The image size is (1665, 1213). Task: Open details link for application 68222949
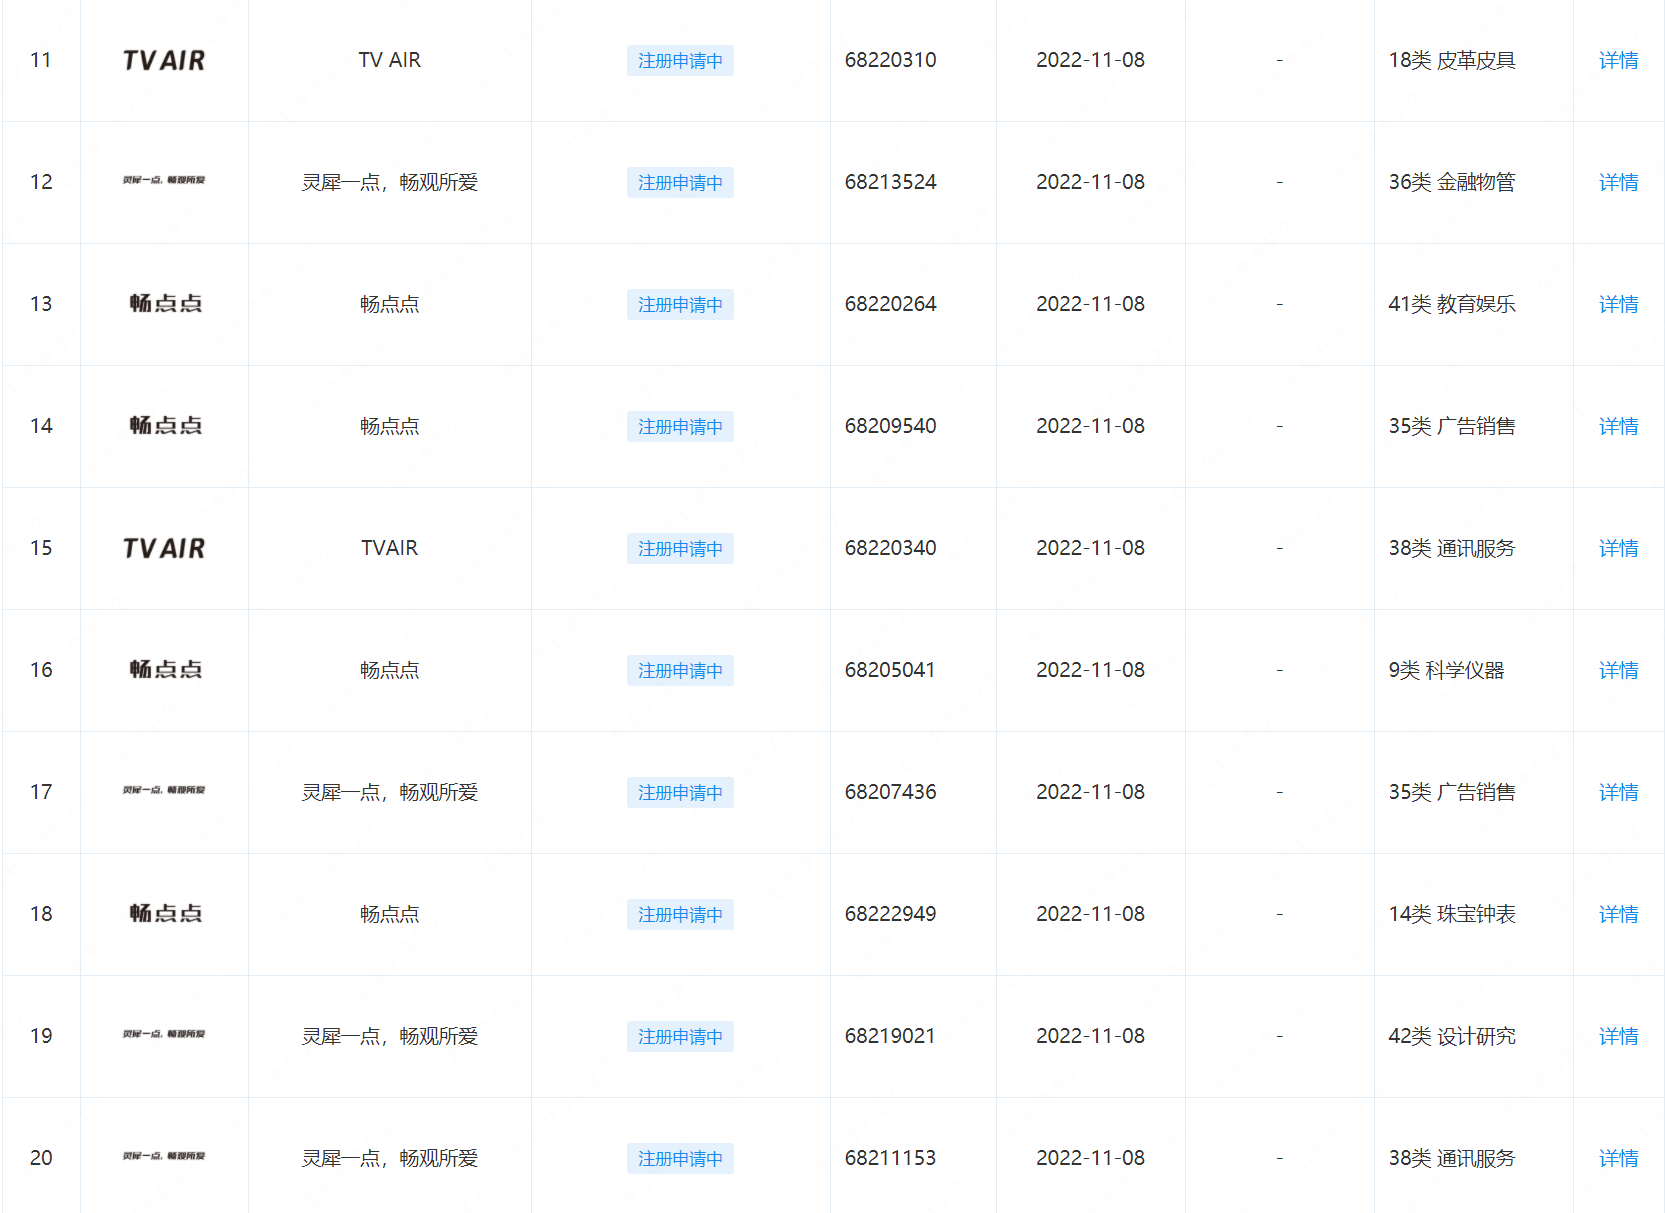coord(1618,915)
